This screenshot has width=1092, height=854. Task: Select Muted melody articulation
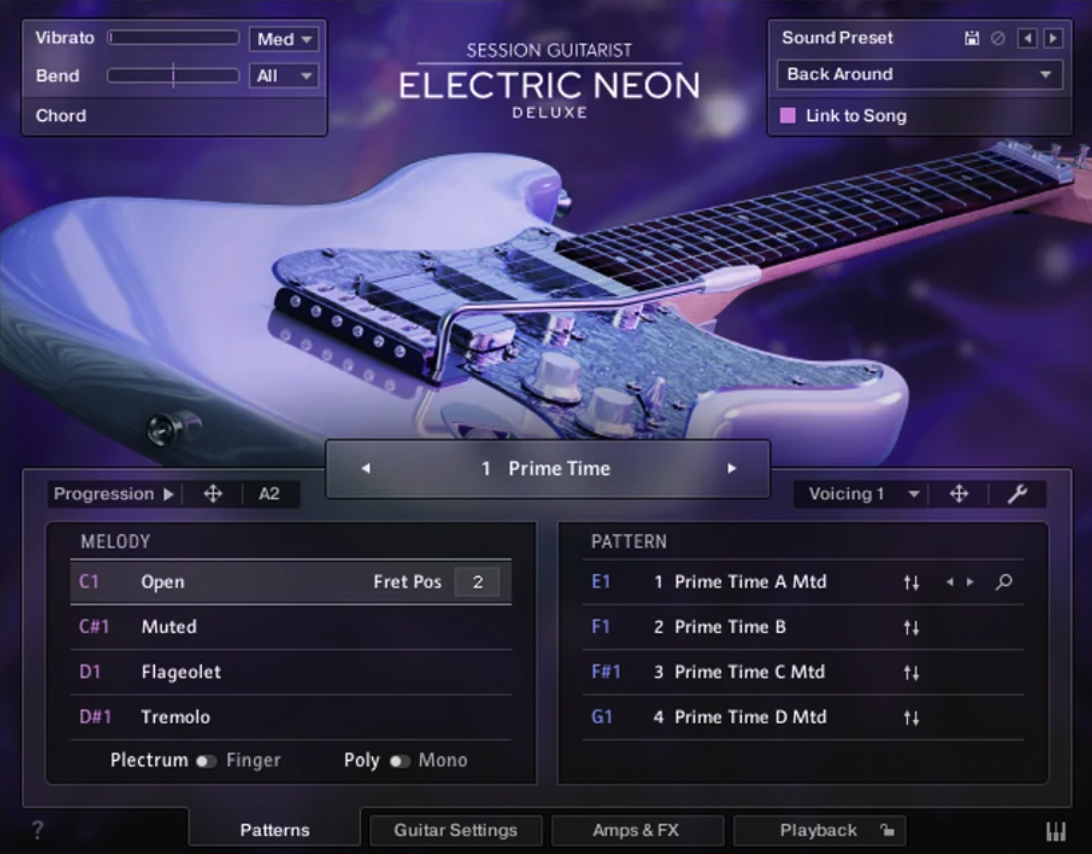click(290, 627)
